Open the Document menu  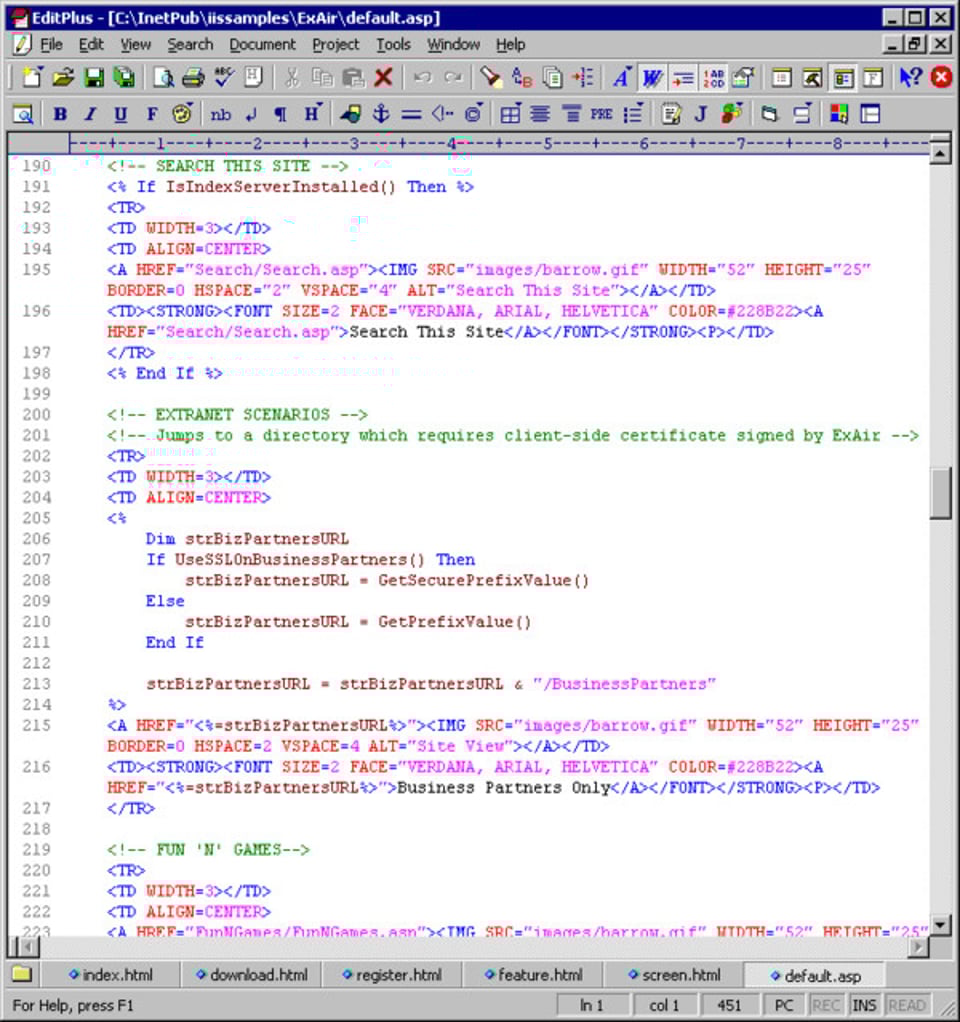[x=262, y=45]
